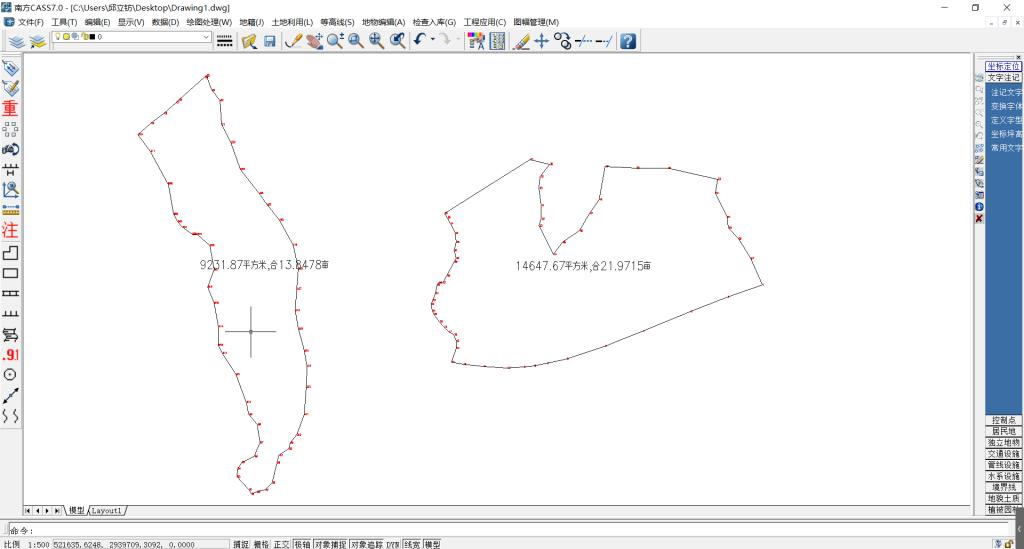Click the linetype lines icon beside layer box
The image size is (1024, 549).
click(x=225, y=41)
